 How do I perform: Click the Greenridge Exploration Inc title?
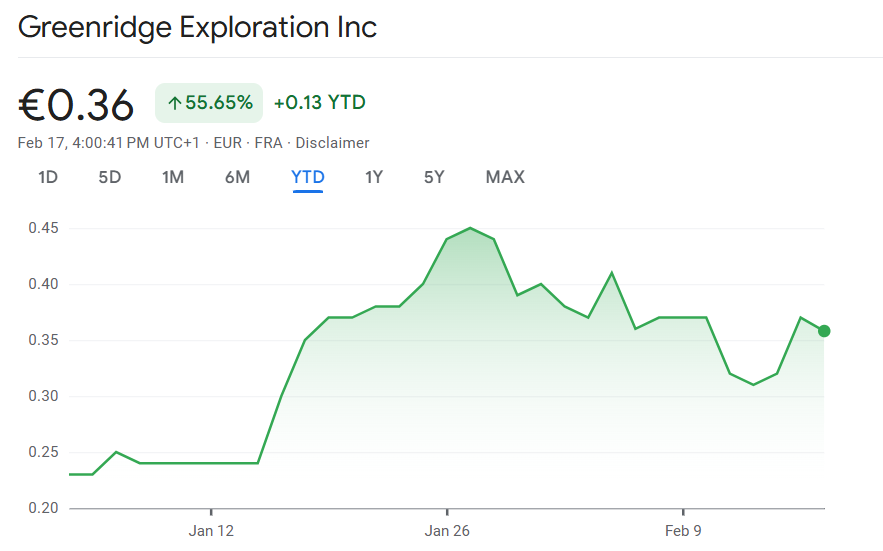(x=197, y=27)
